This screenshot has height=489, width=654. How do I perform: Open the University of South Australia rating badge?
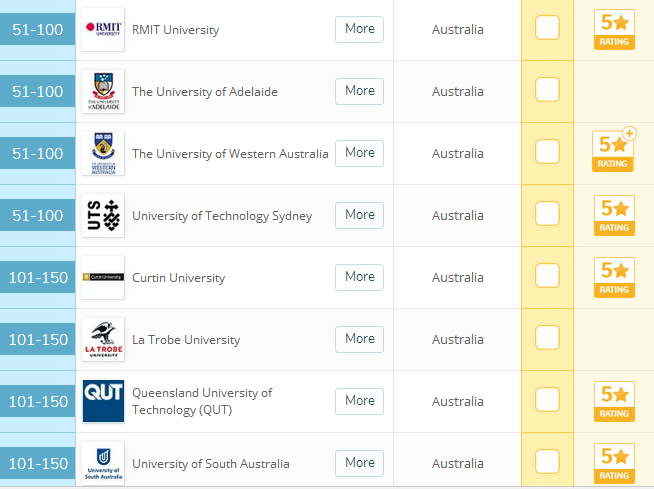pos(614,463)
